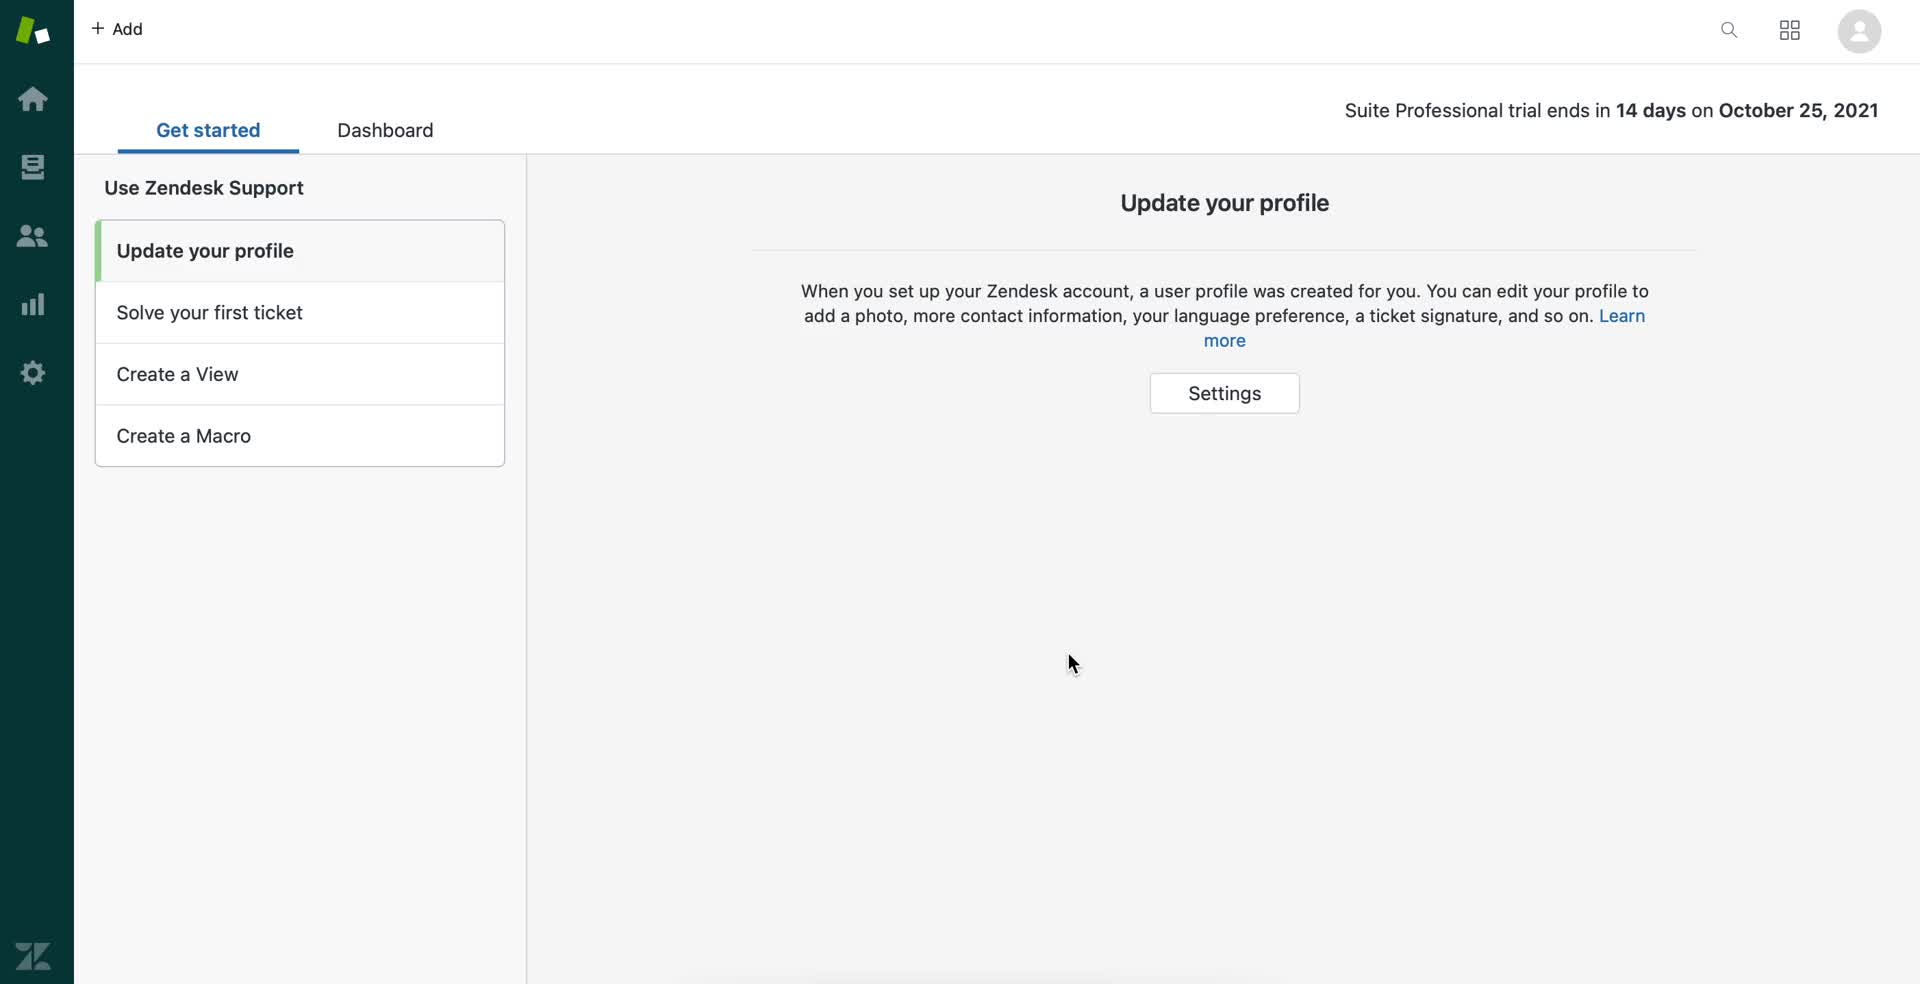This screenshot has width=1920, height=984.
Task: Open the Views tickets icon in sidebar
Action: point(33,167)
